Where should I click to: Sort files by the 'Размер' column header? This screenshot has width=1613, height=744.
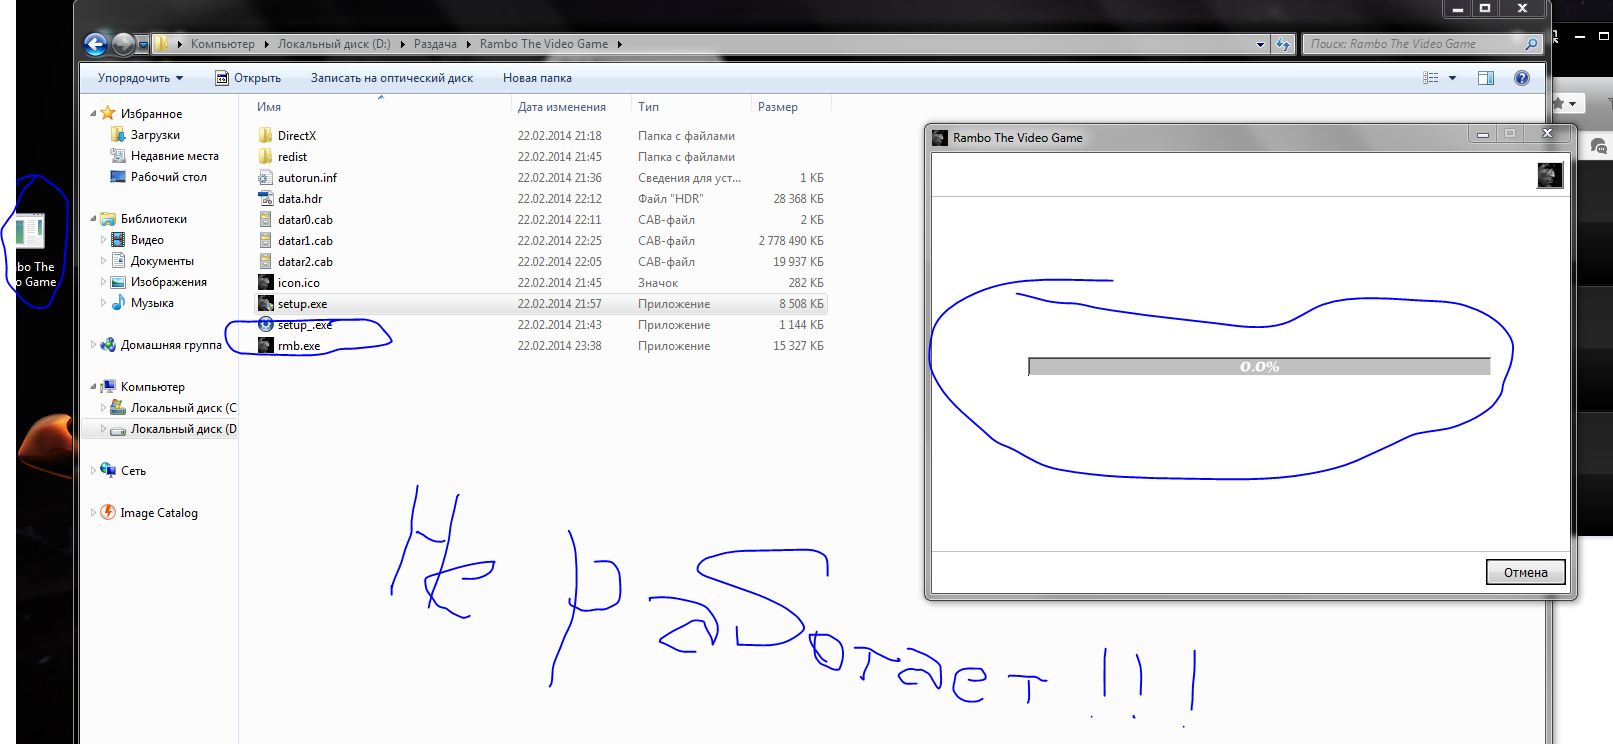[778, 107]
